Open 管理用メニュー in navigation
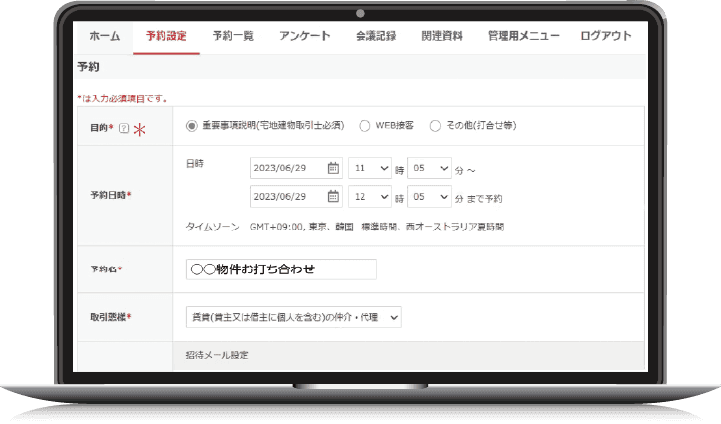 523,36
